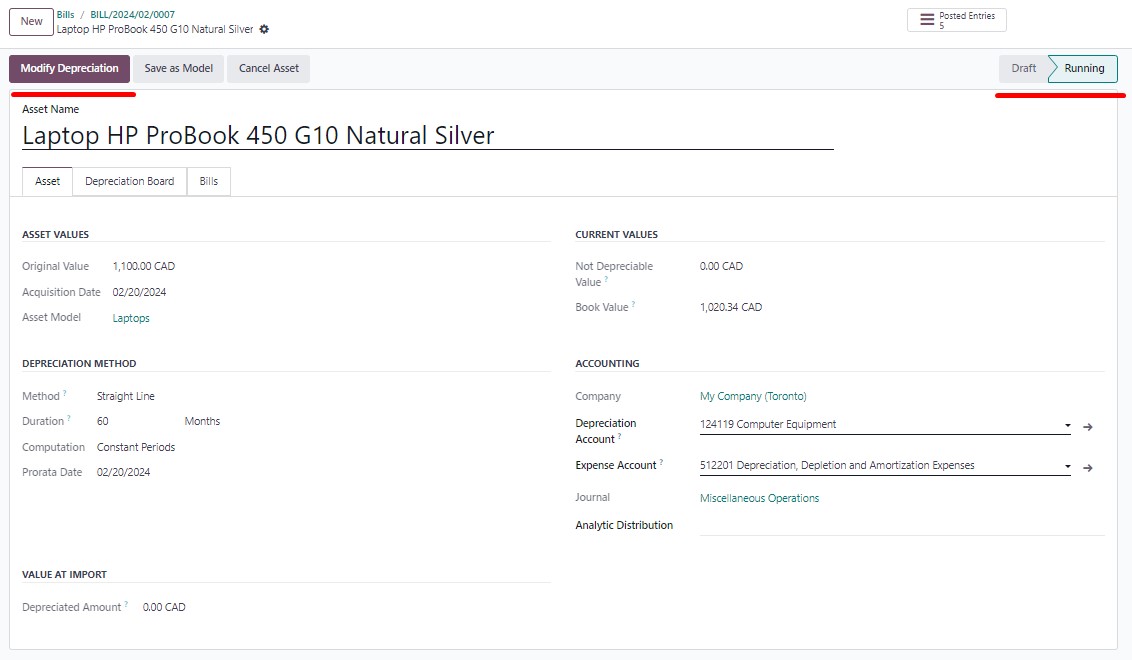Switch to the Depreciation Board tab
This screenshot has width=1132, height=660.
(x=130, y=181)
